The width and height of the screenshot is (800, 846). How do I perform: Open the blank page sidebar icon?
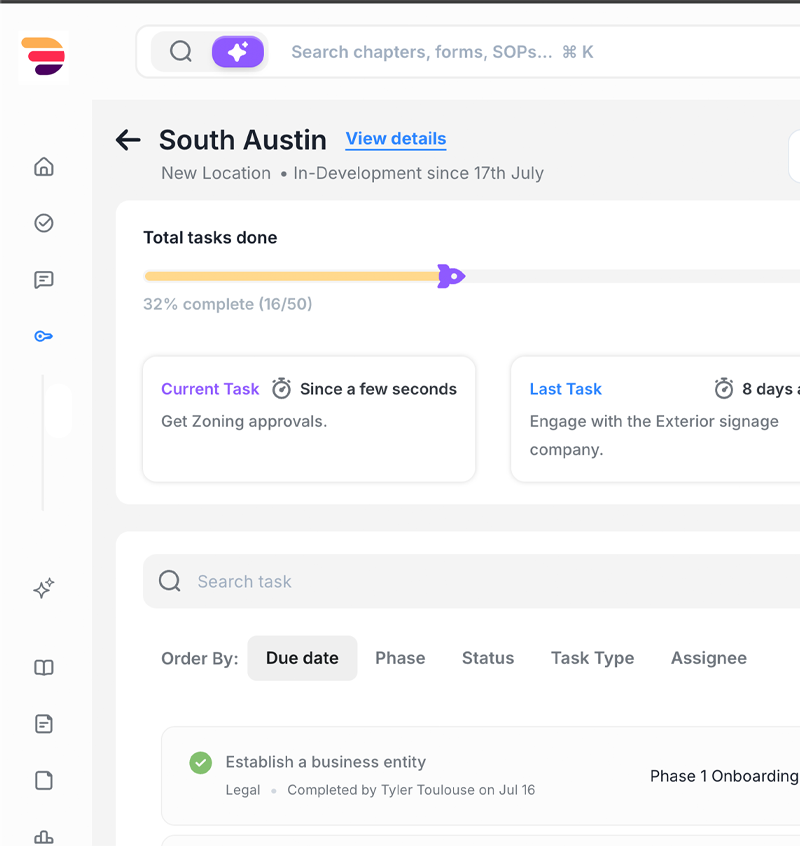[44, 781]
